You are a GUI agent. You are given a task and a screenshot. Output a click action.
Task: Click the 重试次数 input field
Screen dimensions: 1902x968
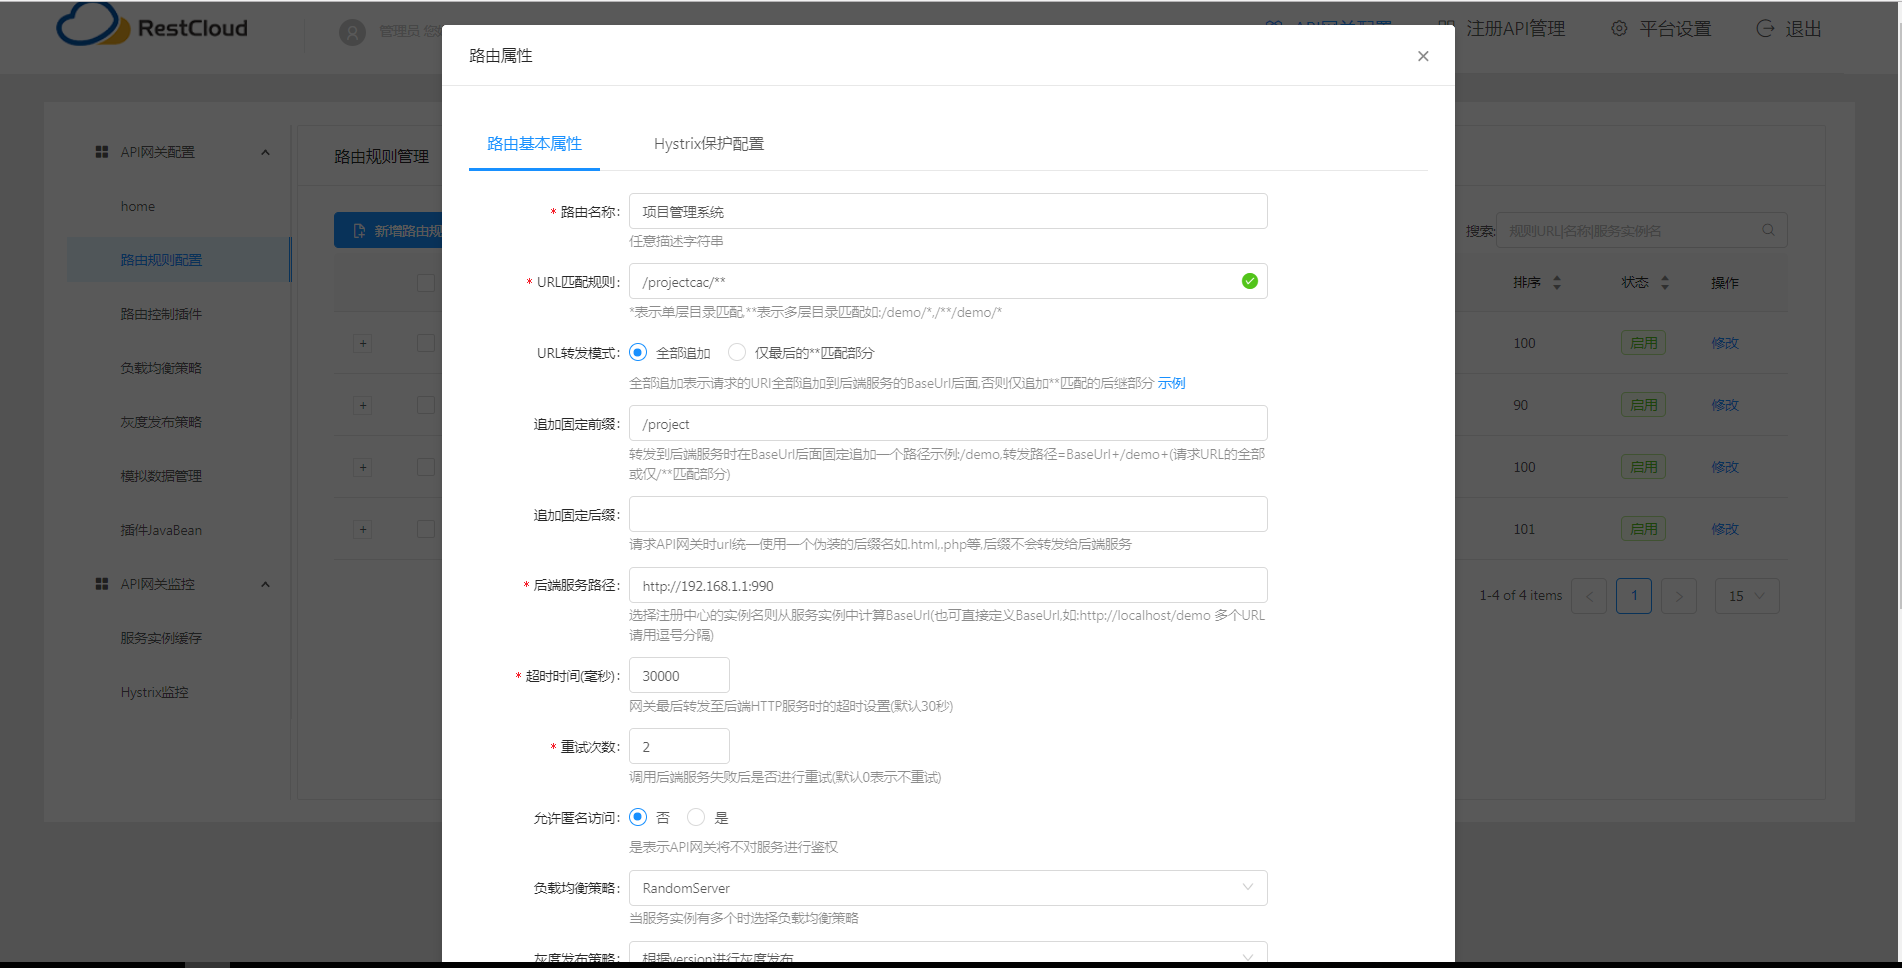click(x=679, y=746)
